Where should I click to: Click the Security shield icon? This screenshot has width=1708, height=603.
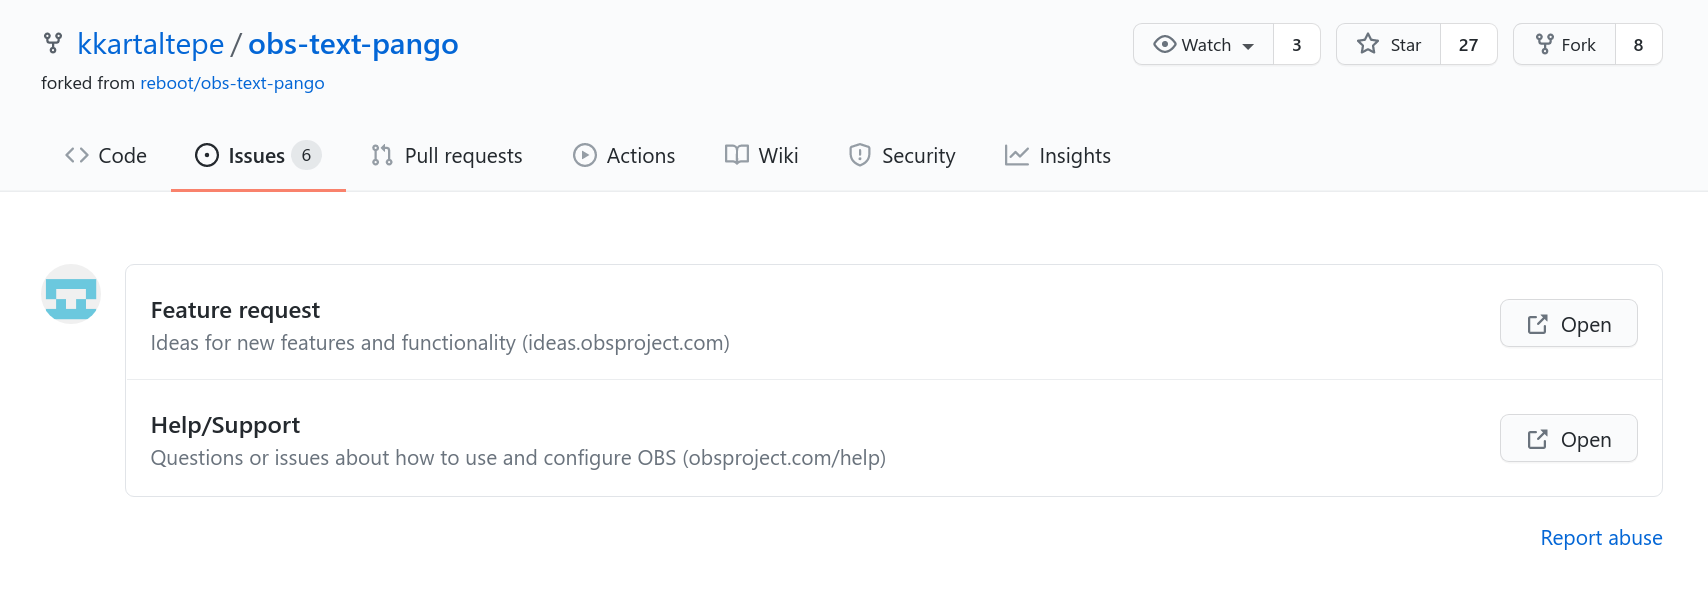860,155
